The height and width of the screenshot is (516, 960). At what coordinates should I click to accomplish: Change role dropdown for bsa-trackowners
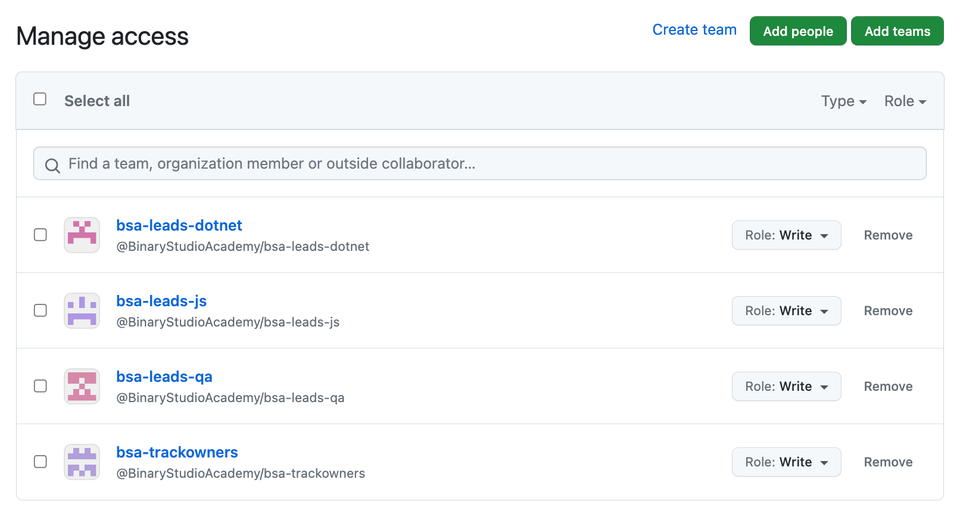coord(786,462)
